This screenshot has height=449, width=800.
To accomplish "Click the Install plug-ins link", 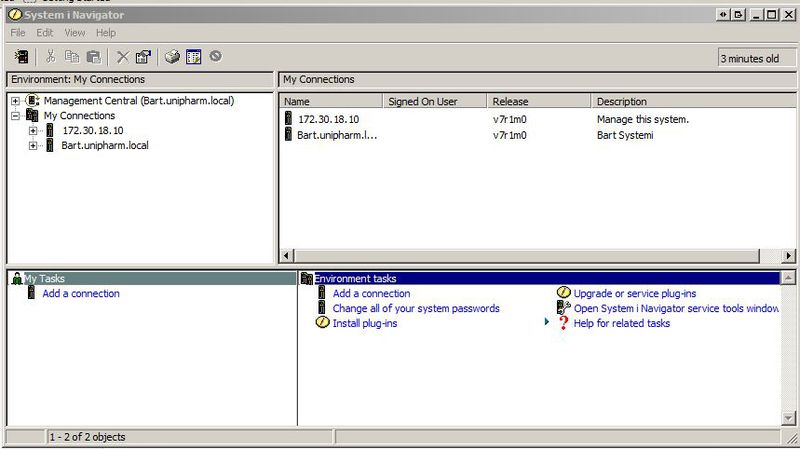I will pyautogui.click(x=365, y=323).
